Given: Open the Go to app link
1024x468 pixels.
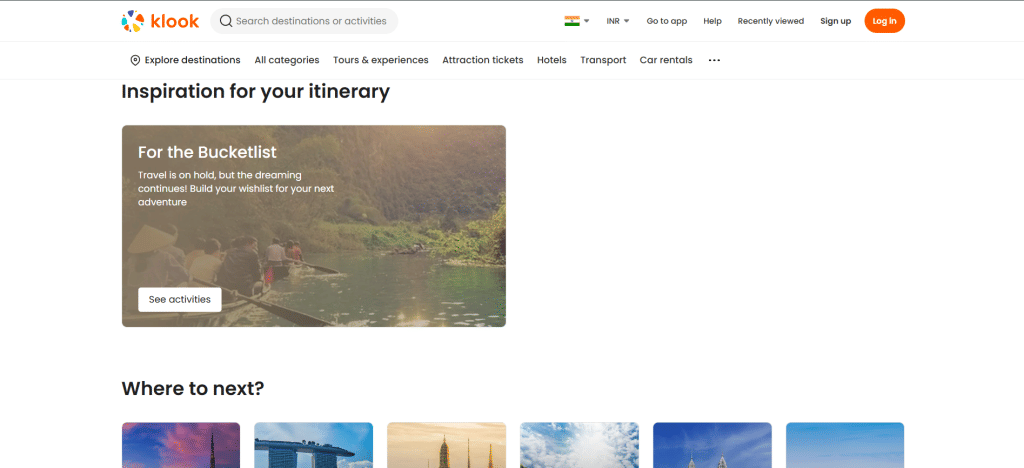Looking at the screenshot, I should click(x=666, y=21).
